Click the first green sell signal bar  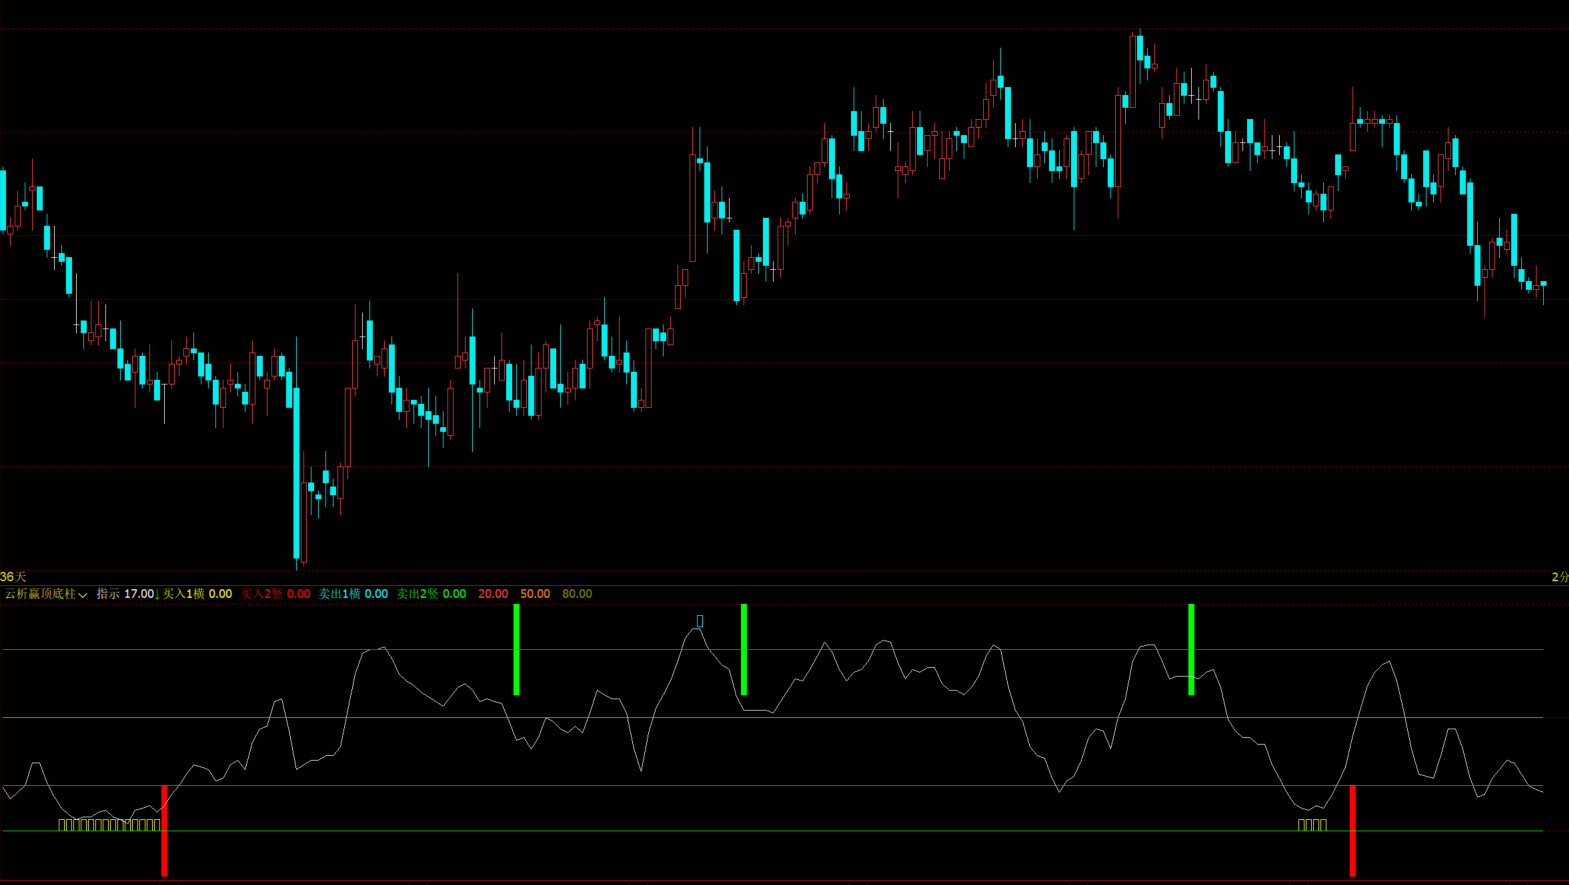click(x=516, y=649)
